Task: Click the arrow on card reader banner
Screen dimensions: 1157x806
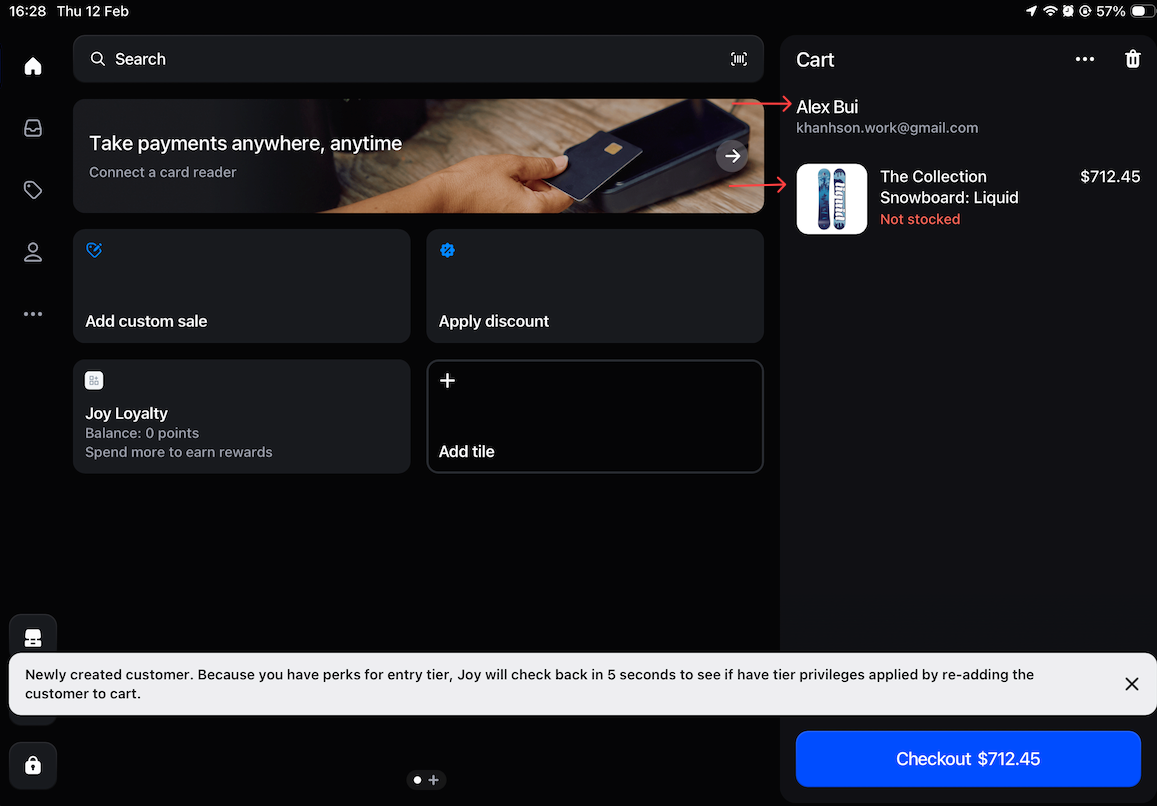Action: tap(733, 156)
